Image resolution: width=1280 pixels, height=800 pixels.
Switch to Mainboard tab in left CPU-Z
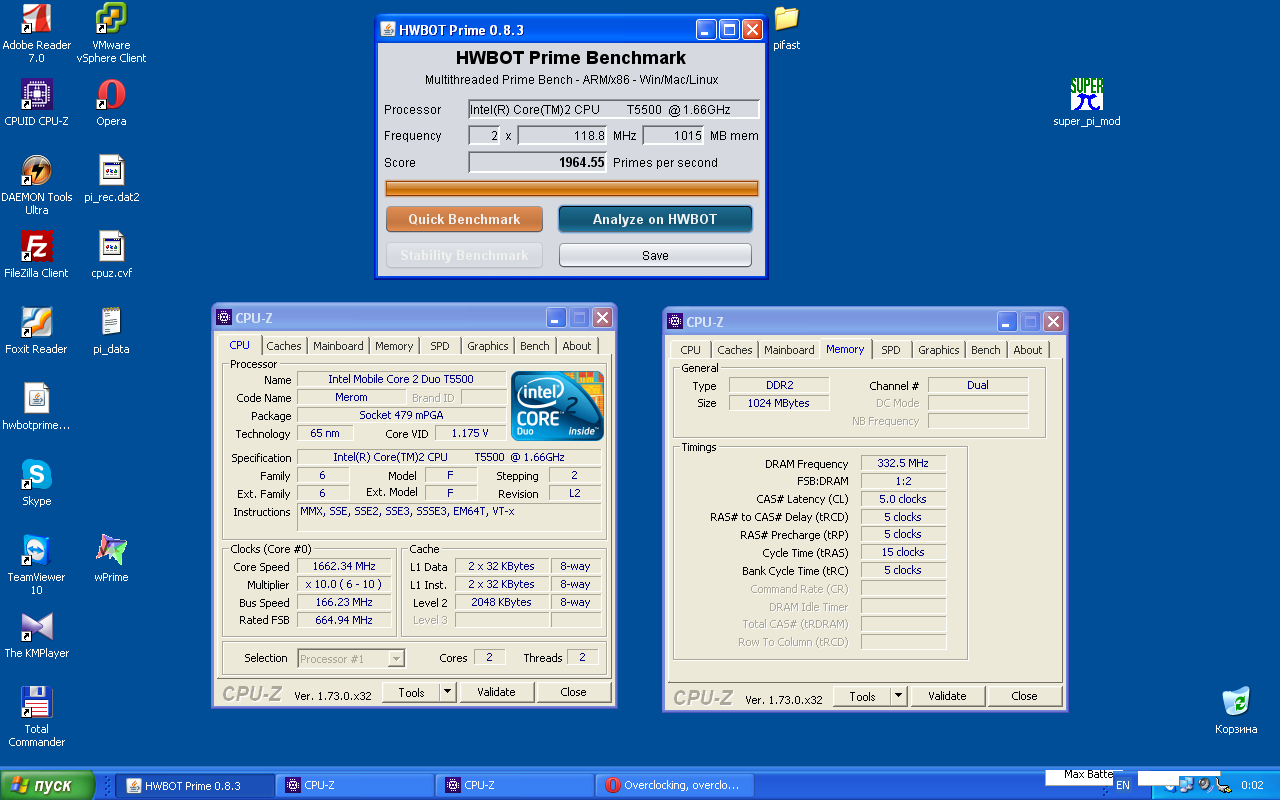(338, 346)
